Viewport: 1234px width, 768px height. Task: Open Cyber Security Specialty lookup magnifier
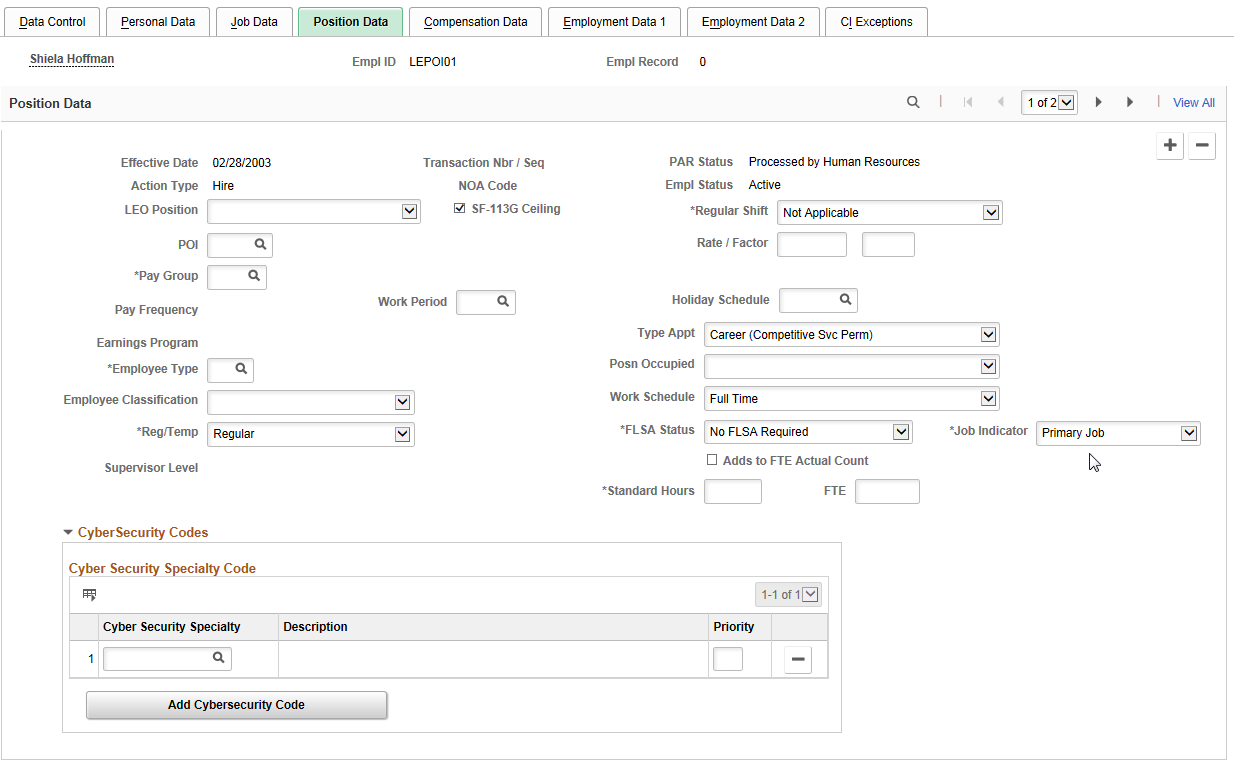click(218, 658)
